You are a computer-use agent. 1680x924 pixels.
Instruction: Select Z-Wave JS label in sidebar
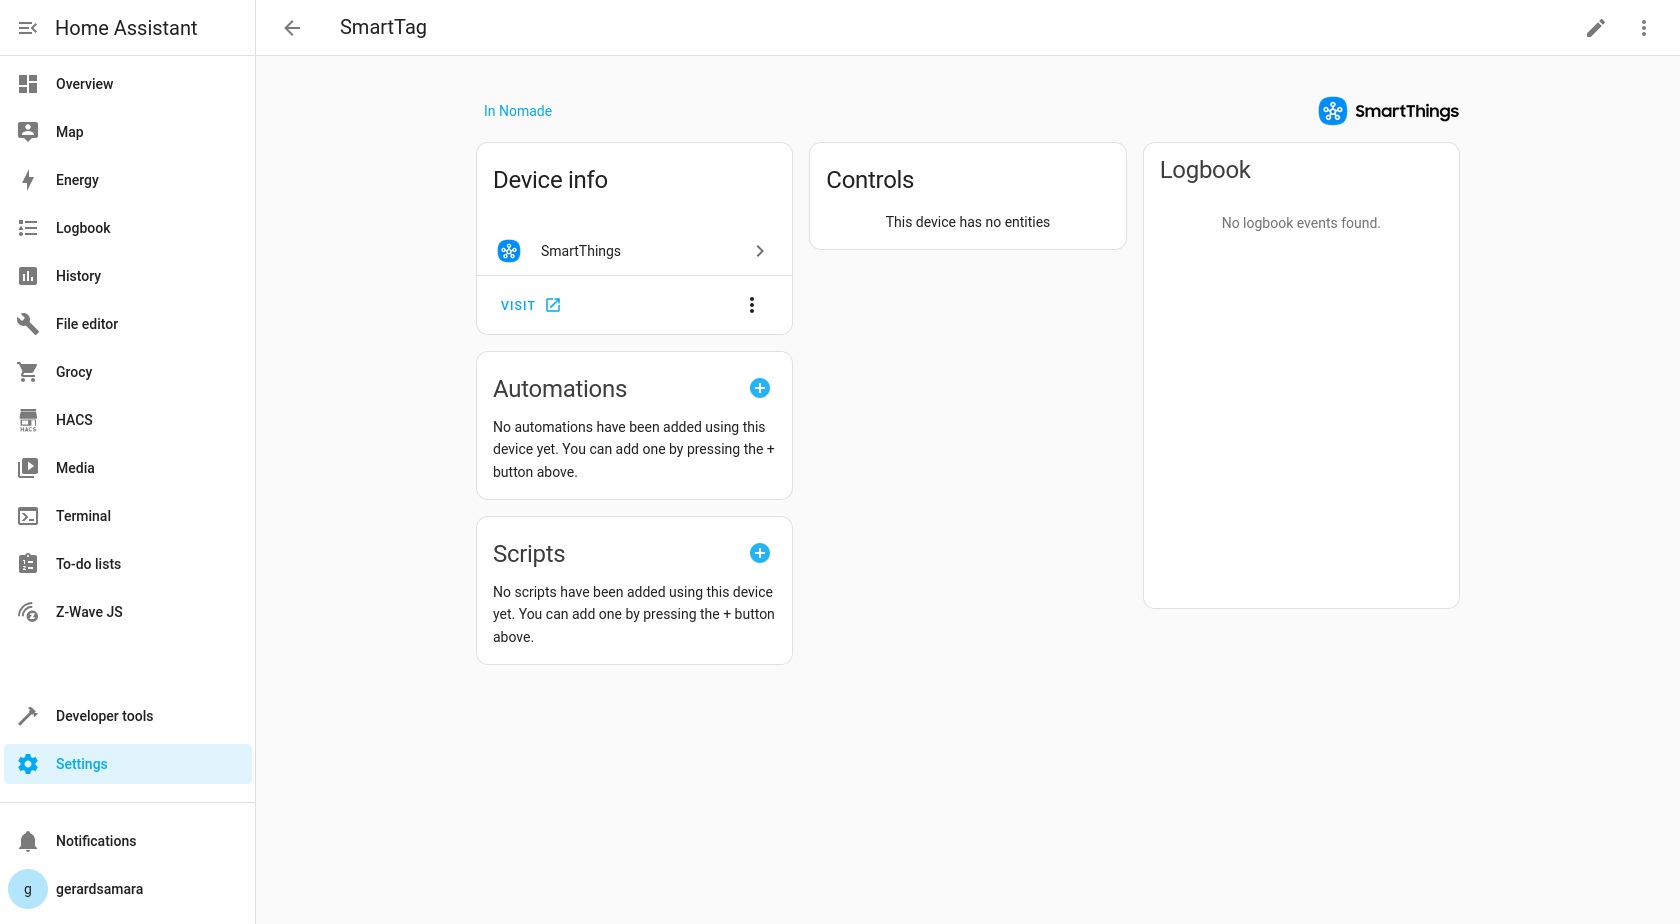tap(89, 612)
